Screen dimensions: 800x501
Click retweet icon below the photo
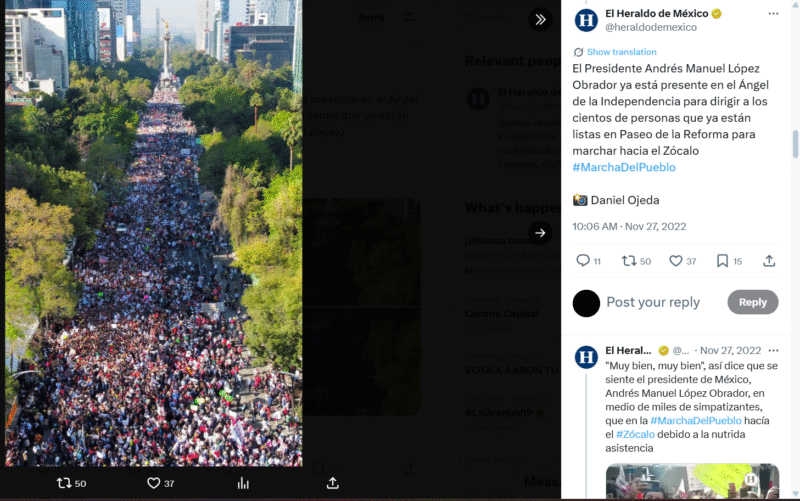[x=71, y=483]
